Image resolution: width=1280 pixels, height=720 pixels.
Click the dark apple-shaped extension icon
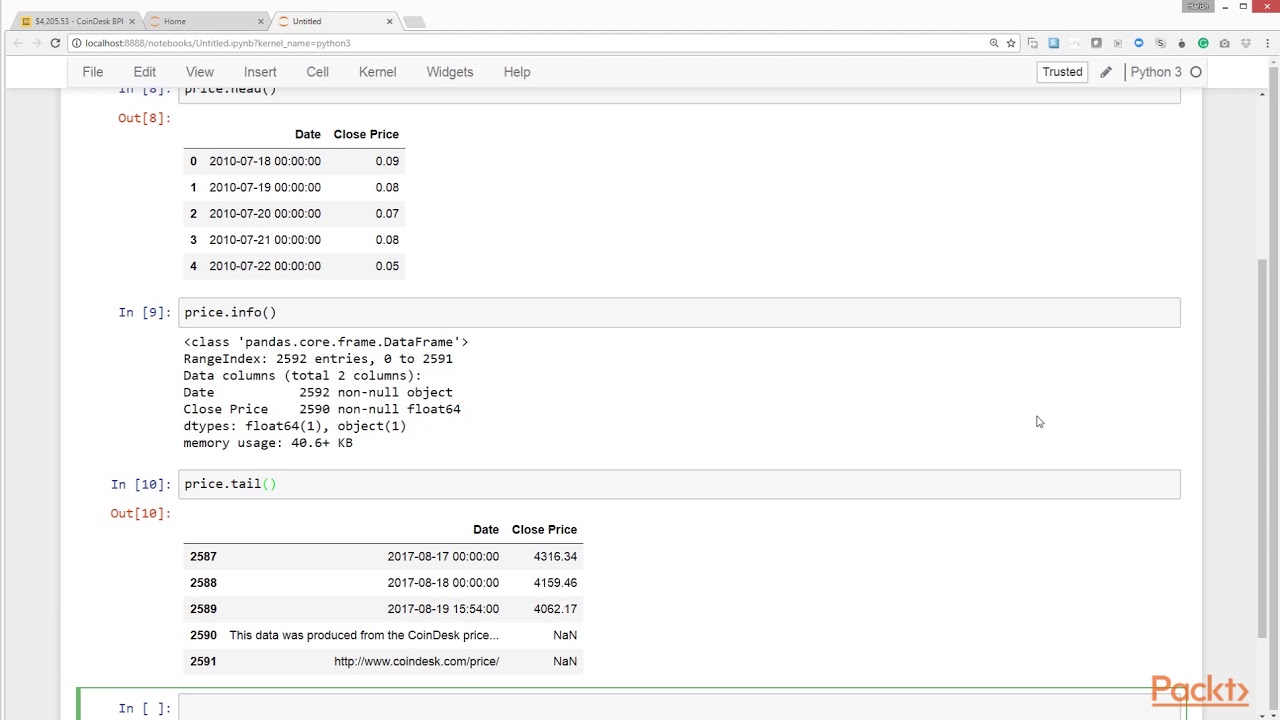point(1182,43)
